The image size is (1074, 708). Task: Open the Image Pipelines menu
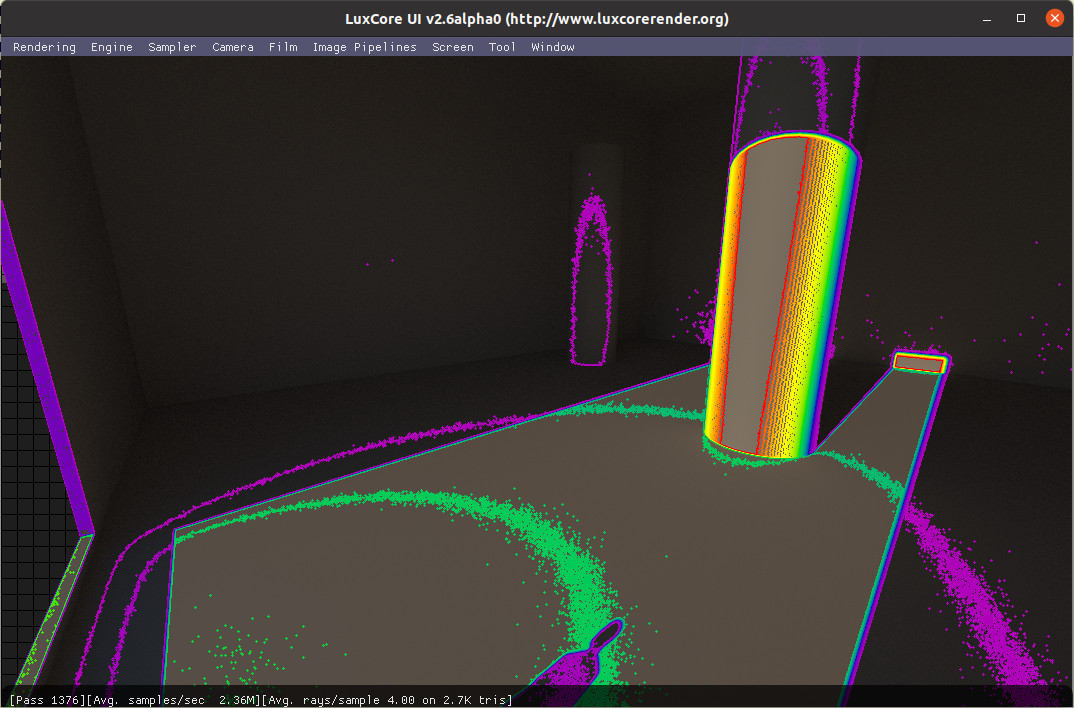click(x=362, y=47)
